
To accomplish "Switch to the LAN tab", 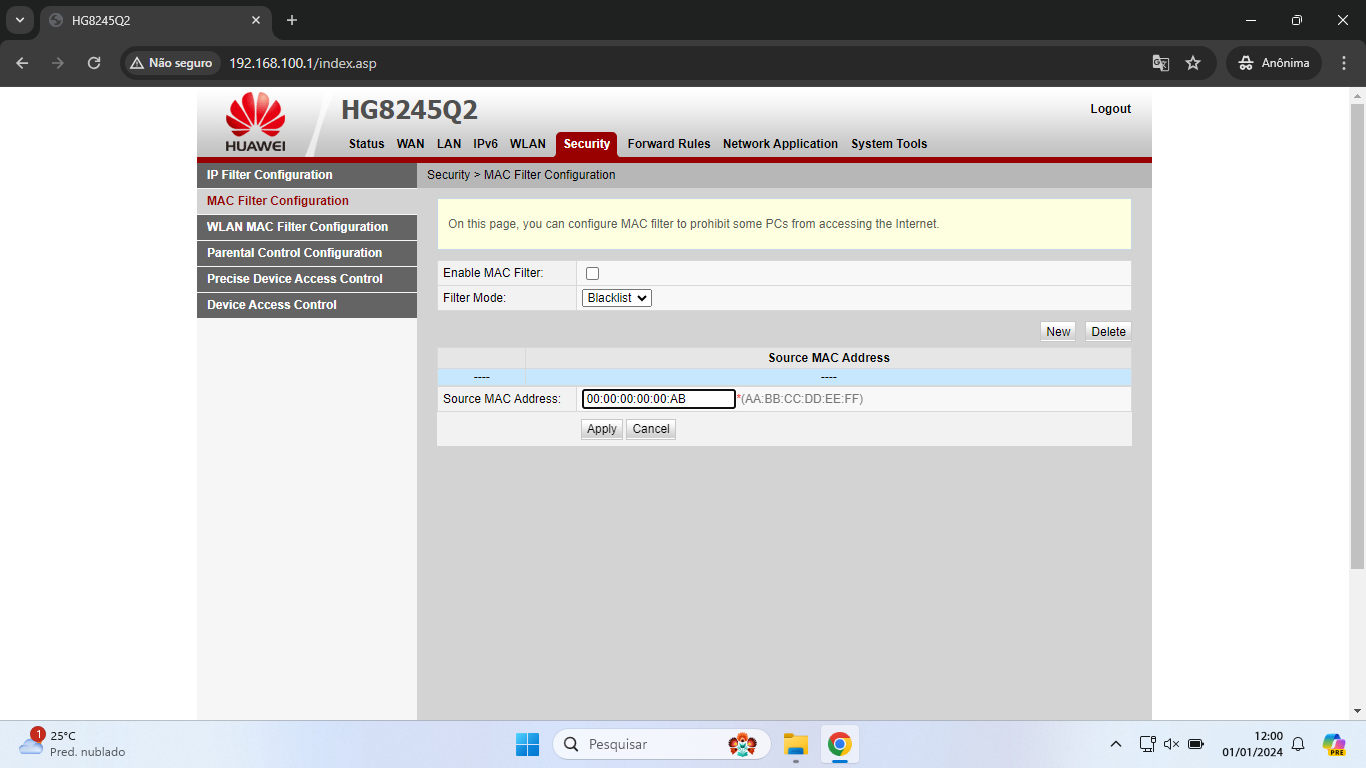I will tap(449, 144).
